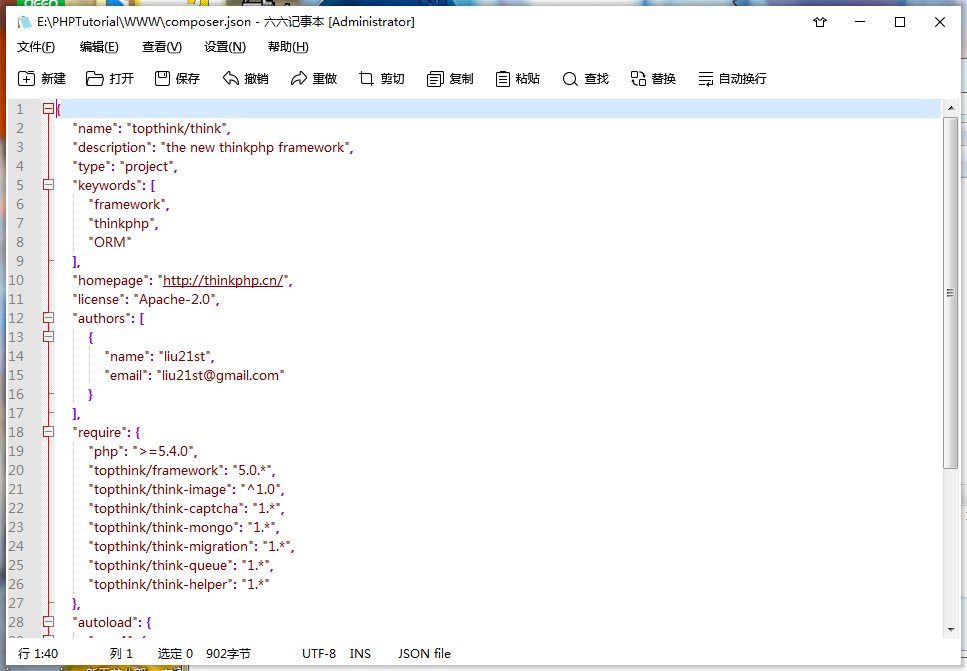
Task: Open the Find (查找) tool
Action: [571, 79]
